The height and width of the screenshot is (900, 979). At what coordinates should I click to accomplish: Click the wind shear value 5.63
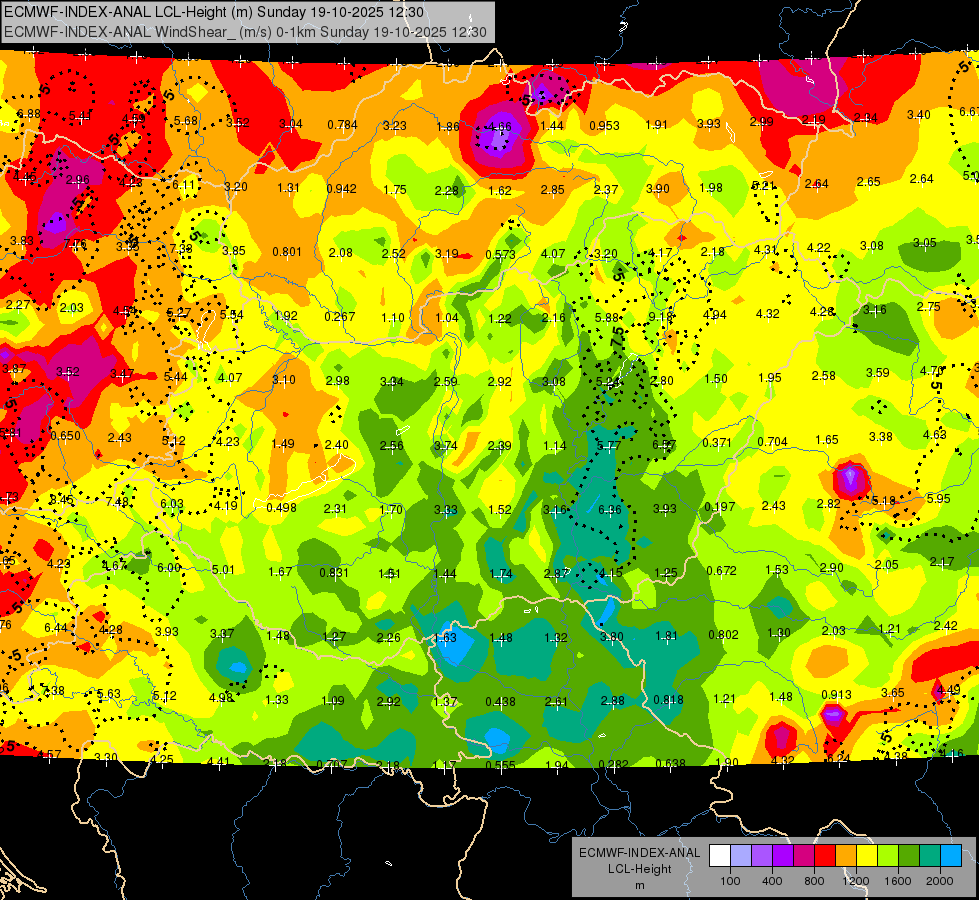109,693
